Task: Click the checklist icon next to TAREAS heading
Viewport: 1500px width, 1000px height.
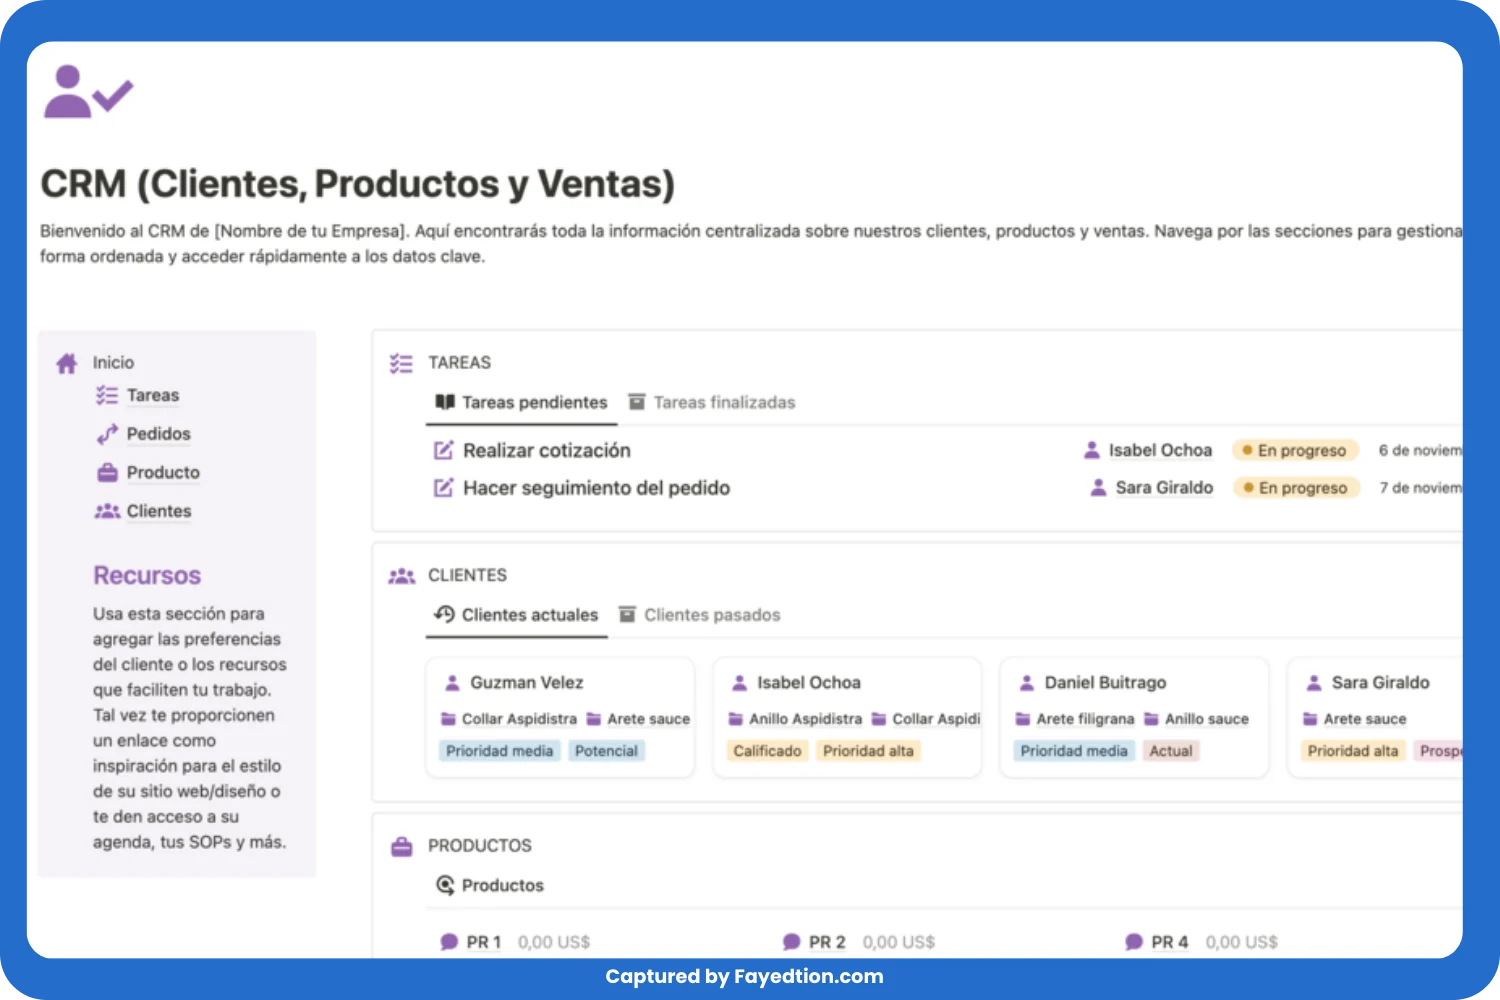Action: coord(401,363)
